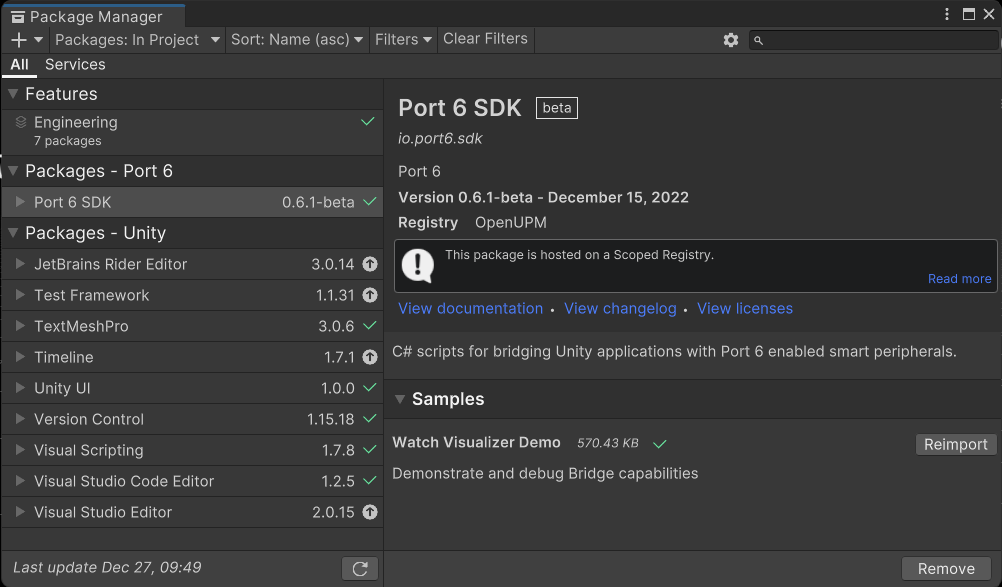Select the Visual Studio Code Editor package
The image size is (1002, 587).
click(192, 480)
